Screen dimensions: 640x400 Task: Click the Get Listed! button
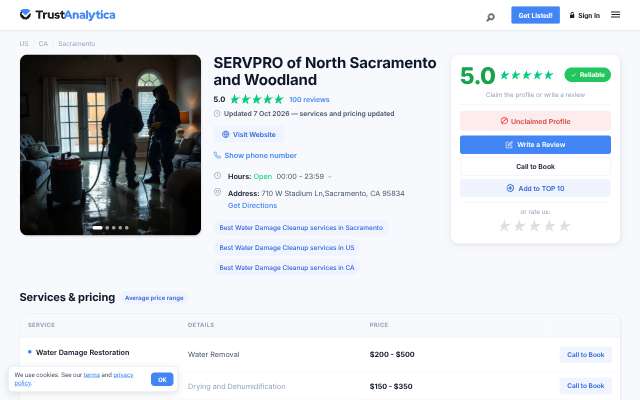click(535, 15)
